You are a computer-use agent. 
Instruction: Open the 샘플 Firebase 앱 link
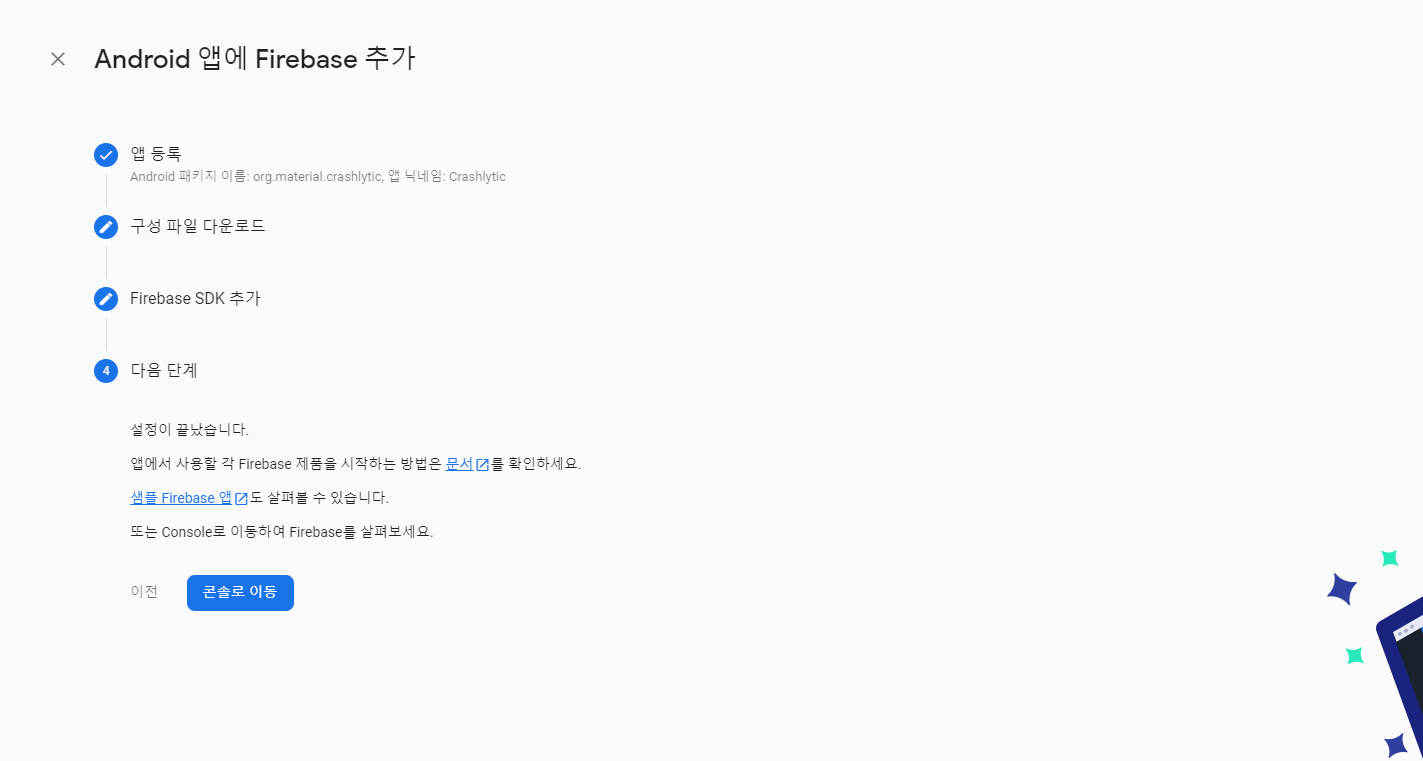(181, 498)
